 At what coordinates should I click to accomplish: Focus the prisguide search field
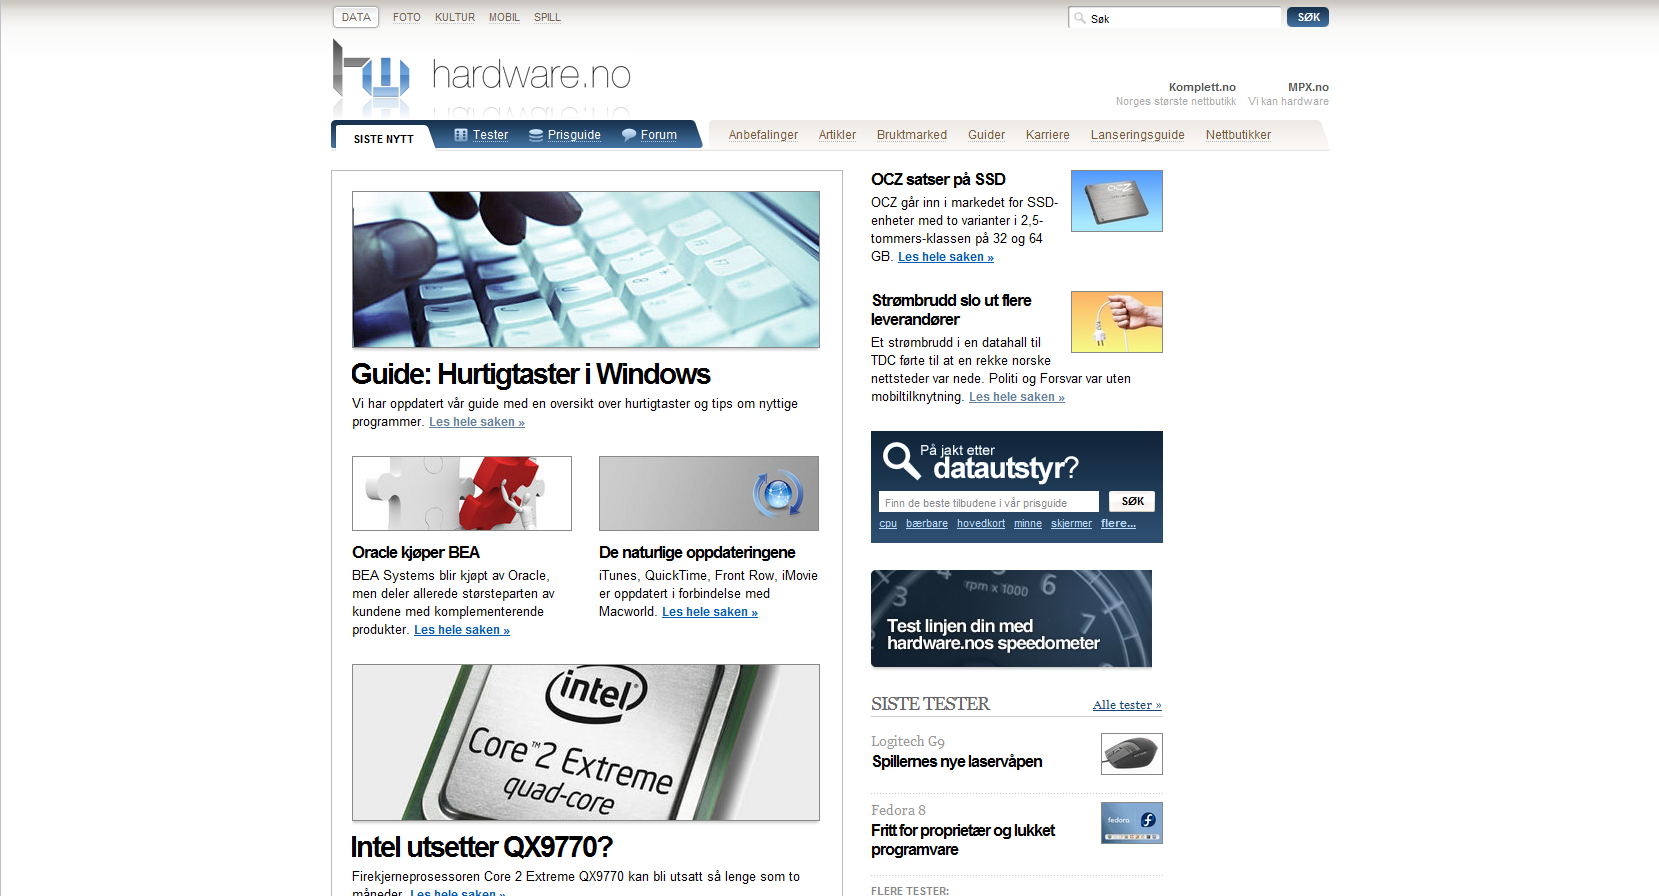989,502
